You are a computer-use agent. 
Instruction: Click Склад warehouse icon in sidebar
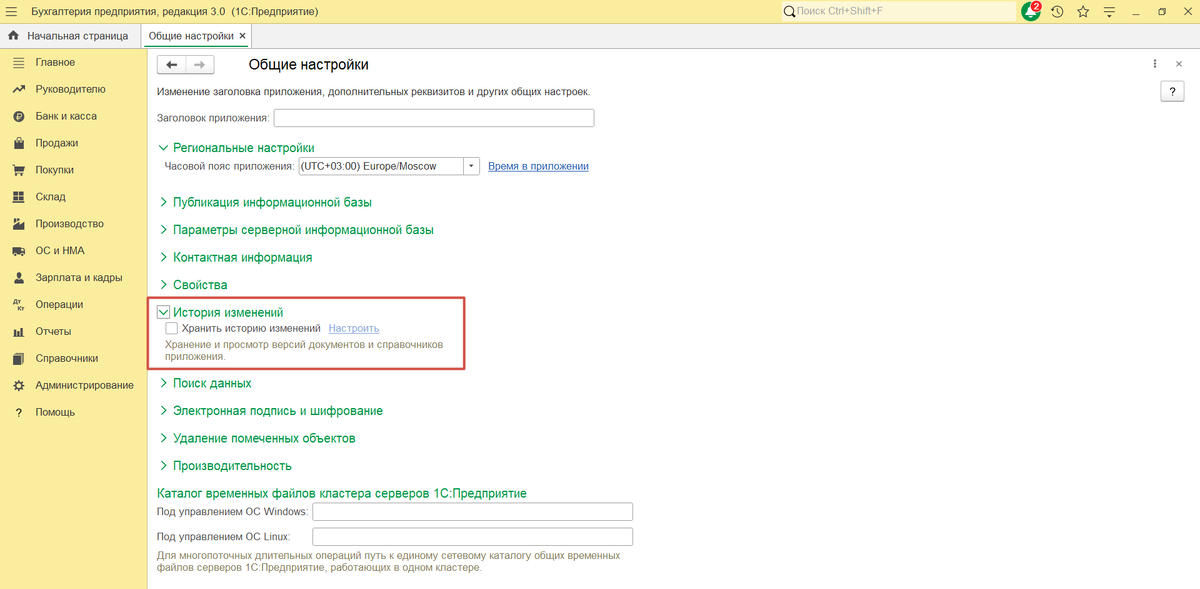(18, 197)
